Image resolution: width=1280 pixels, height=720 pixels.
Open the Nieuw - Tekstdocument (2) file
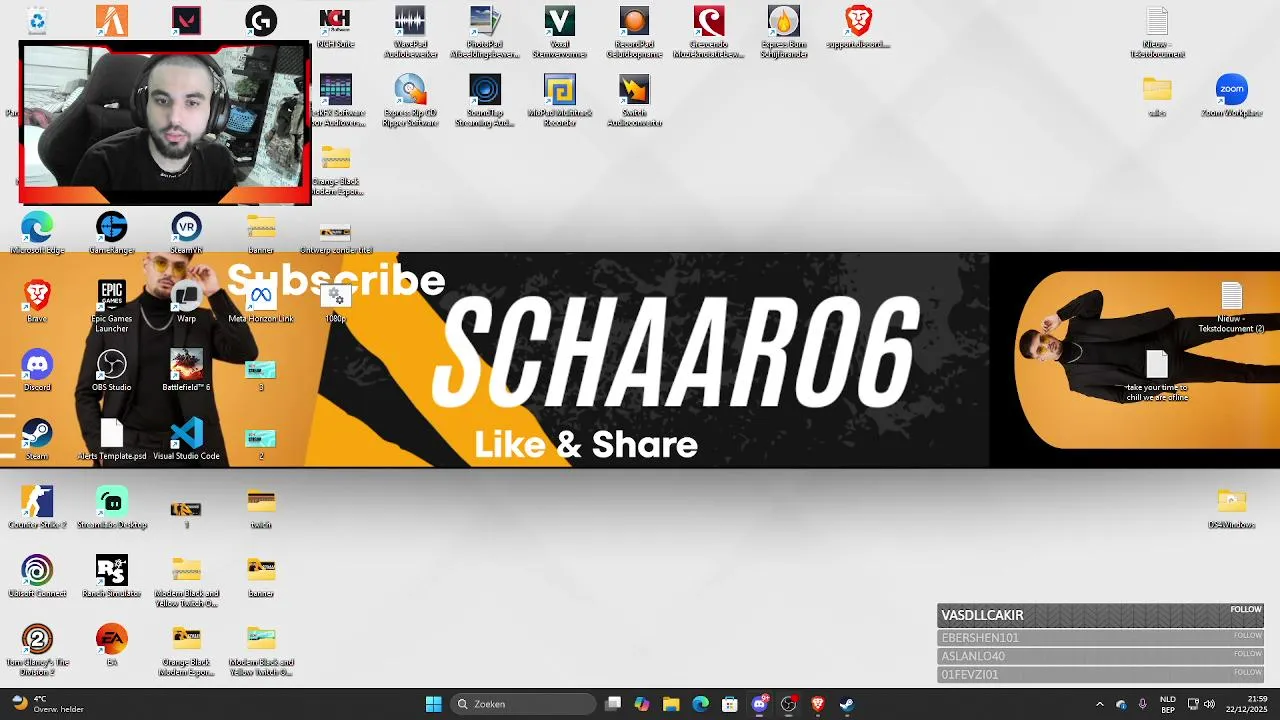tap(1232, 307)
